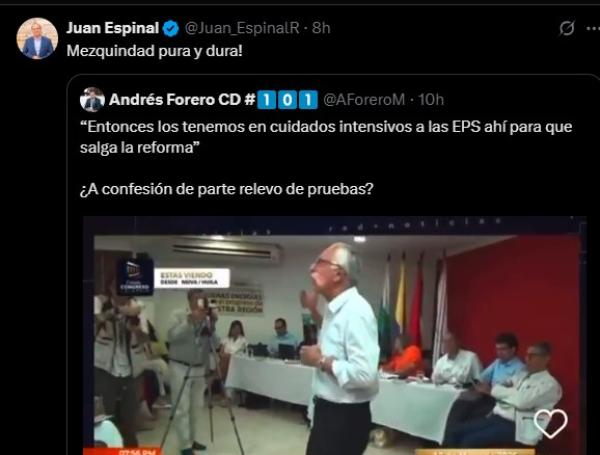Click the blue 101 number emoji badges

[287, 99]
